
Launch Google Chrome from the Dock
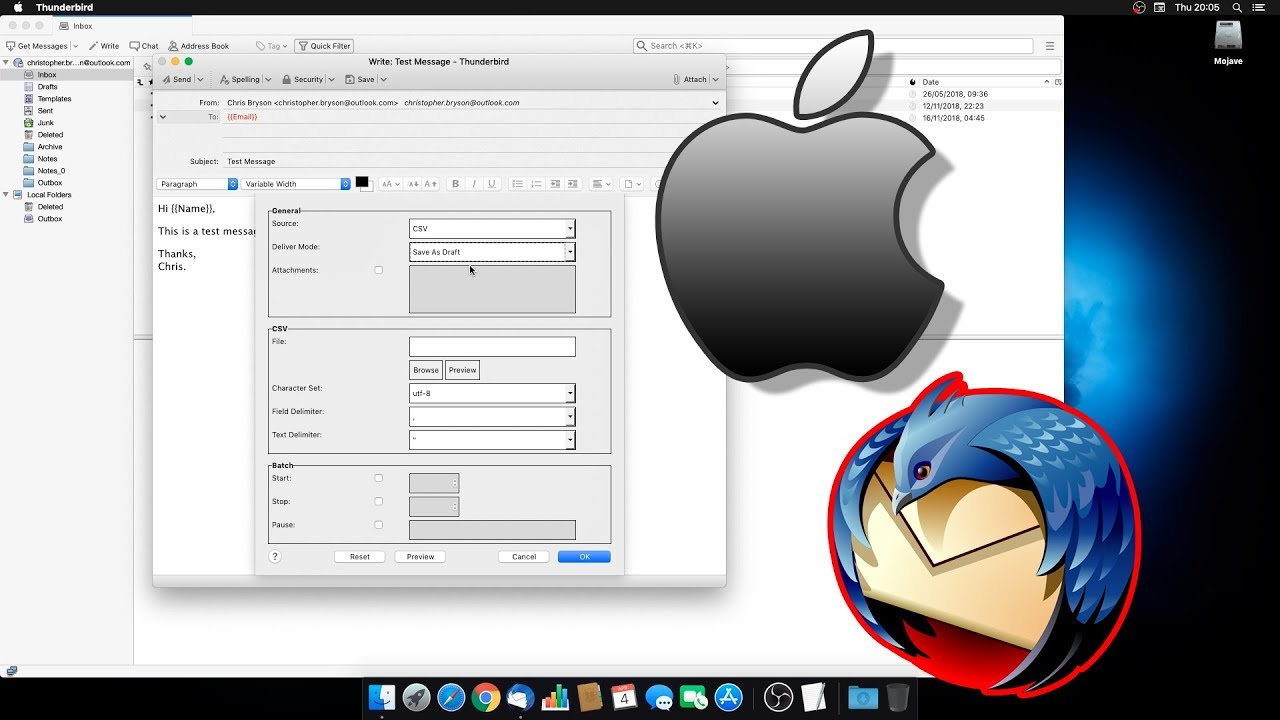486,697
